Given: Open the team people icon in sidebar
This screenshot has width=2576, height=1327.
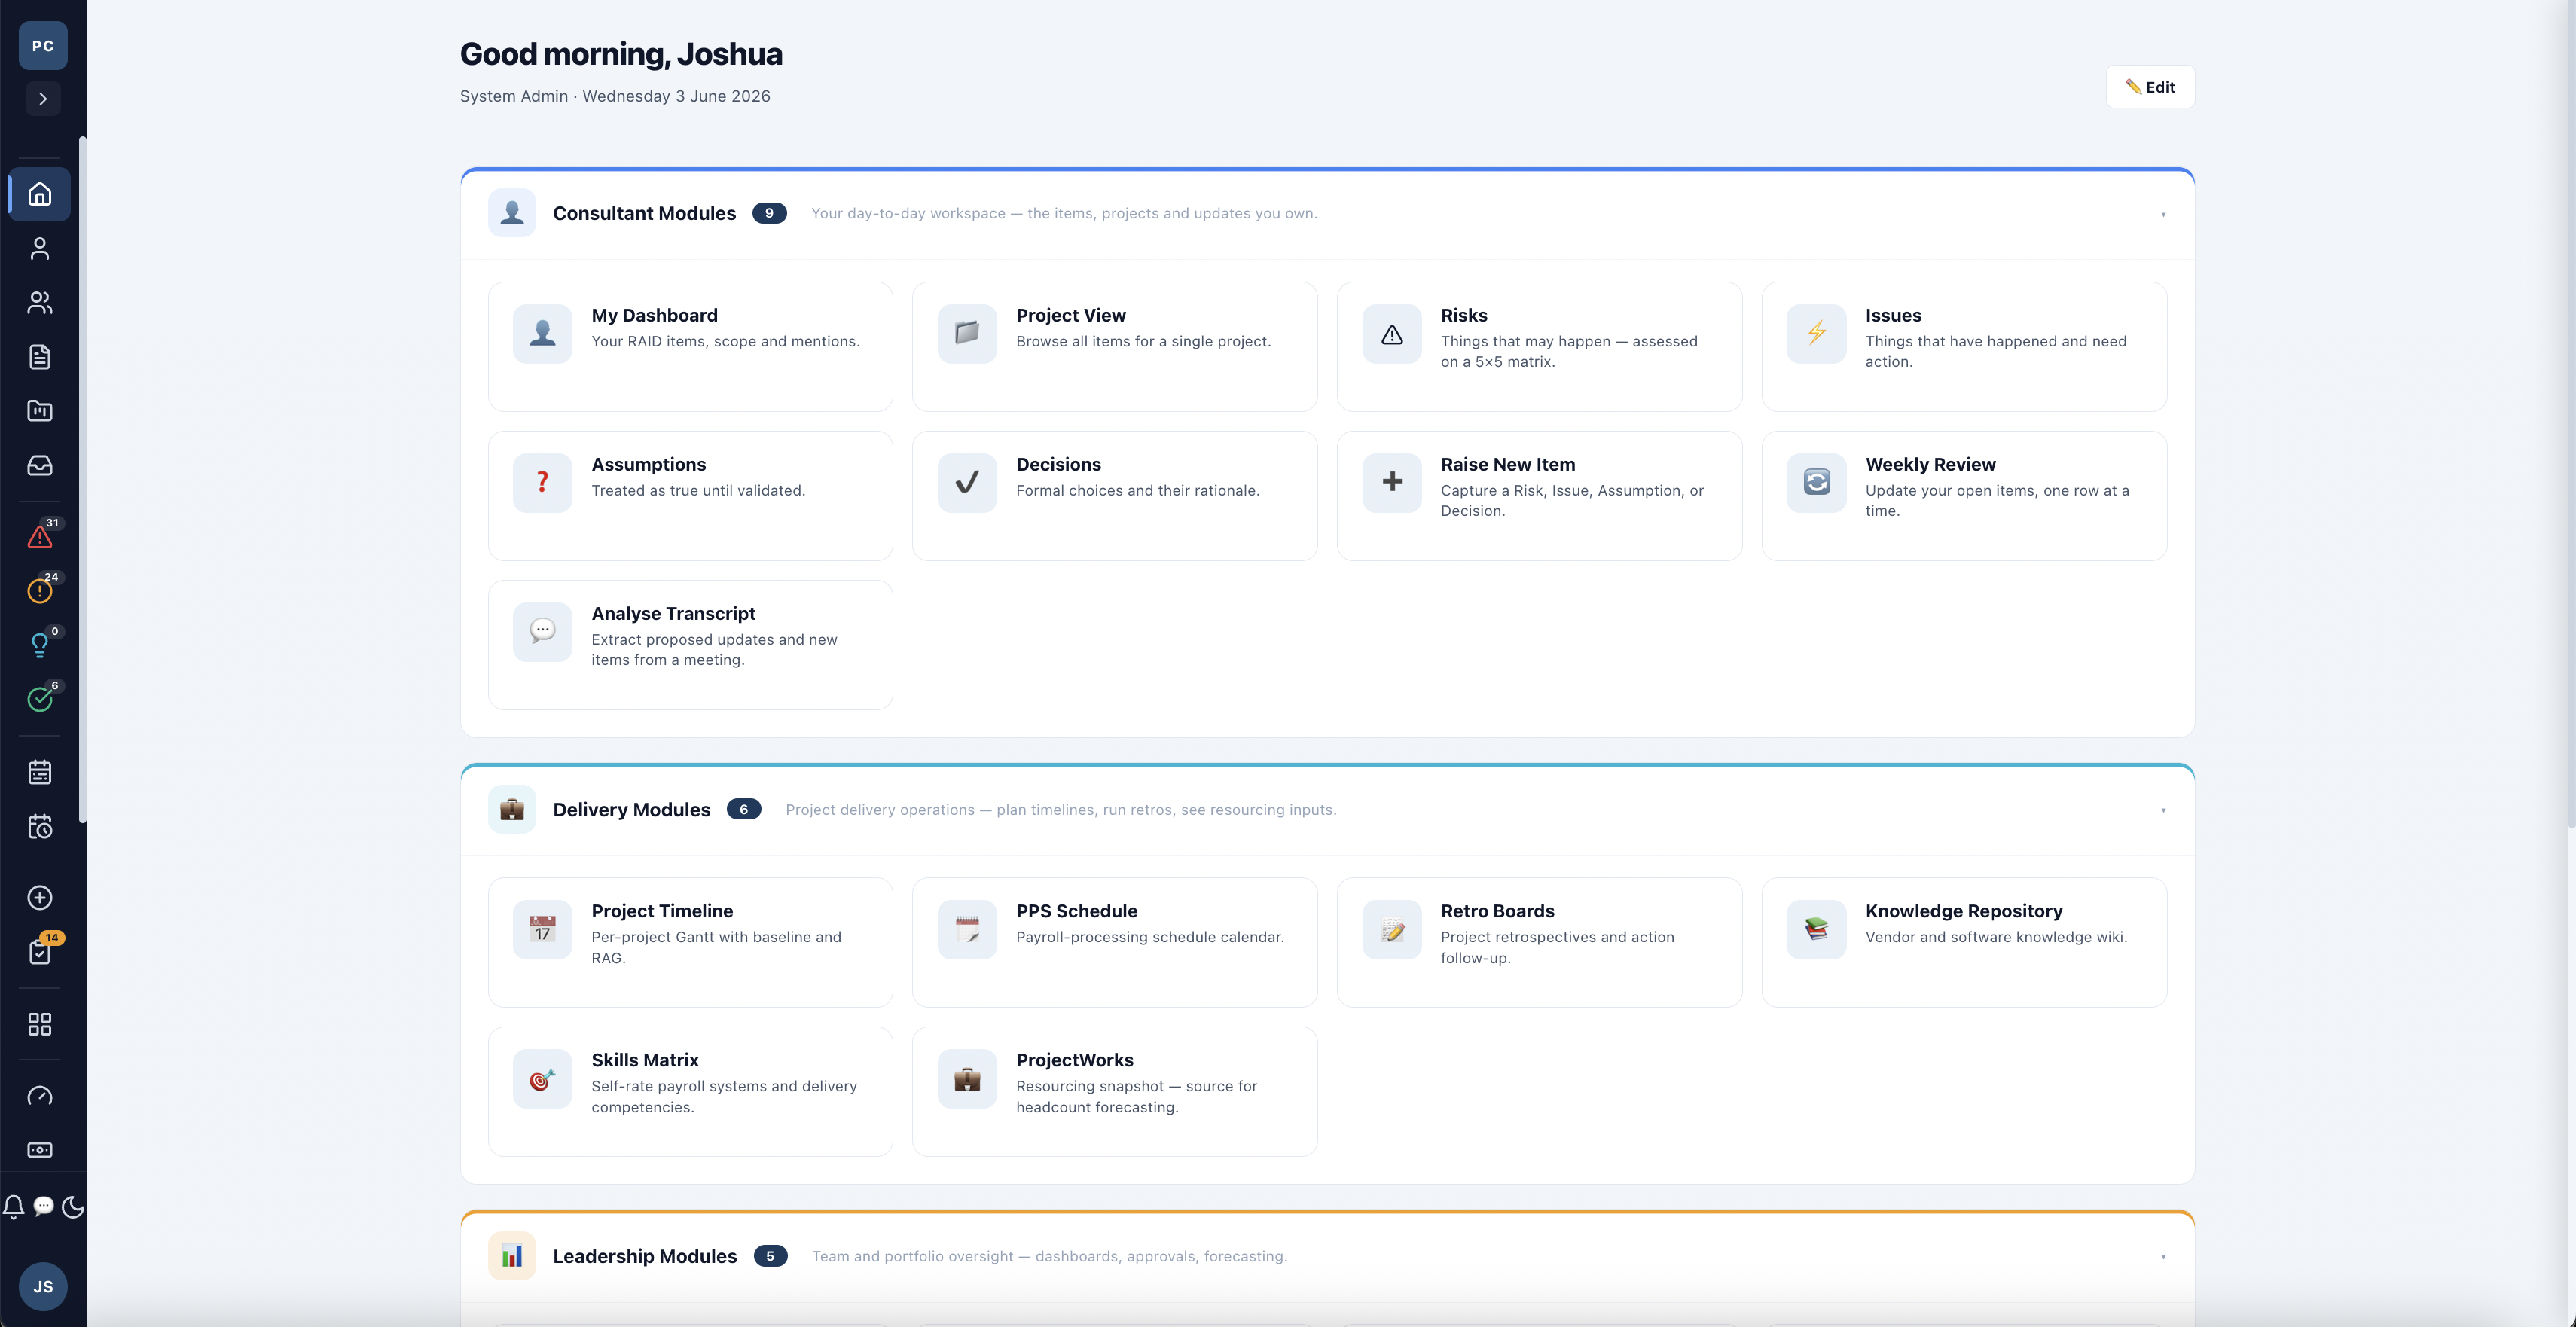Looking at the screenshot, I should [x=40, y=302].
